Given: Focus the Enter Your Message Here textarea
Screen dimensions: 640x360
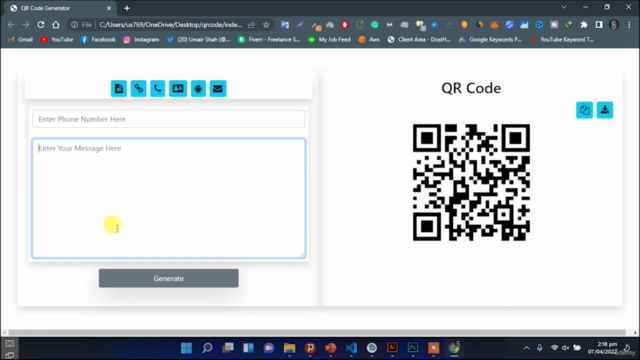Looking at the screenshot, I should tap(169, 198).
